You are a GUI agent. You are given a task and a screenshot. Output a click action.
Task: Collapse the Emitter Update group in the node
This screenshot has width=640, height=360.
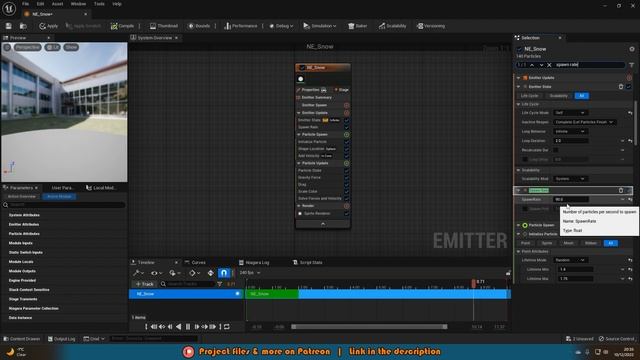(x=299, y=113)
